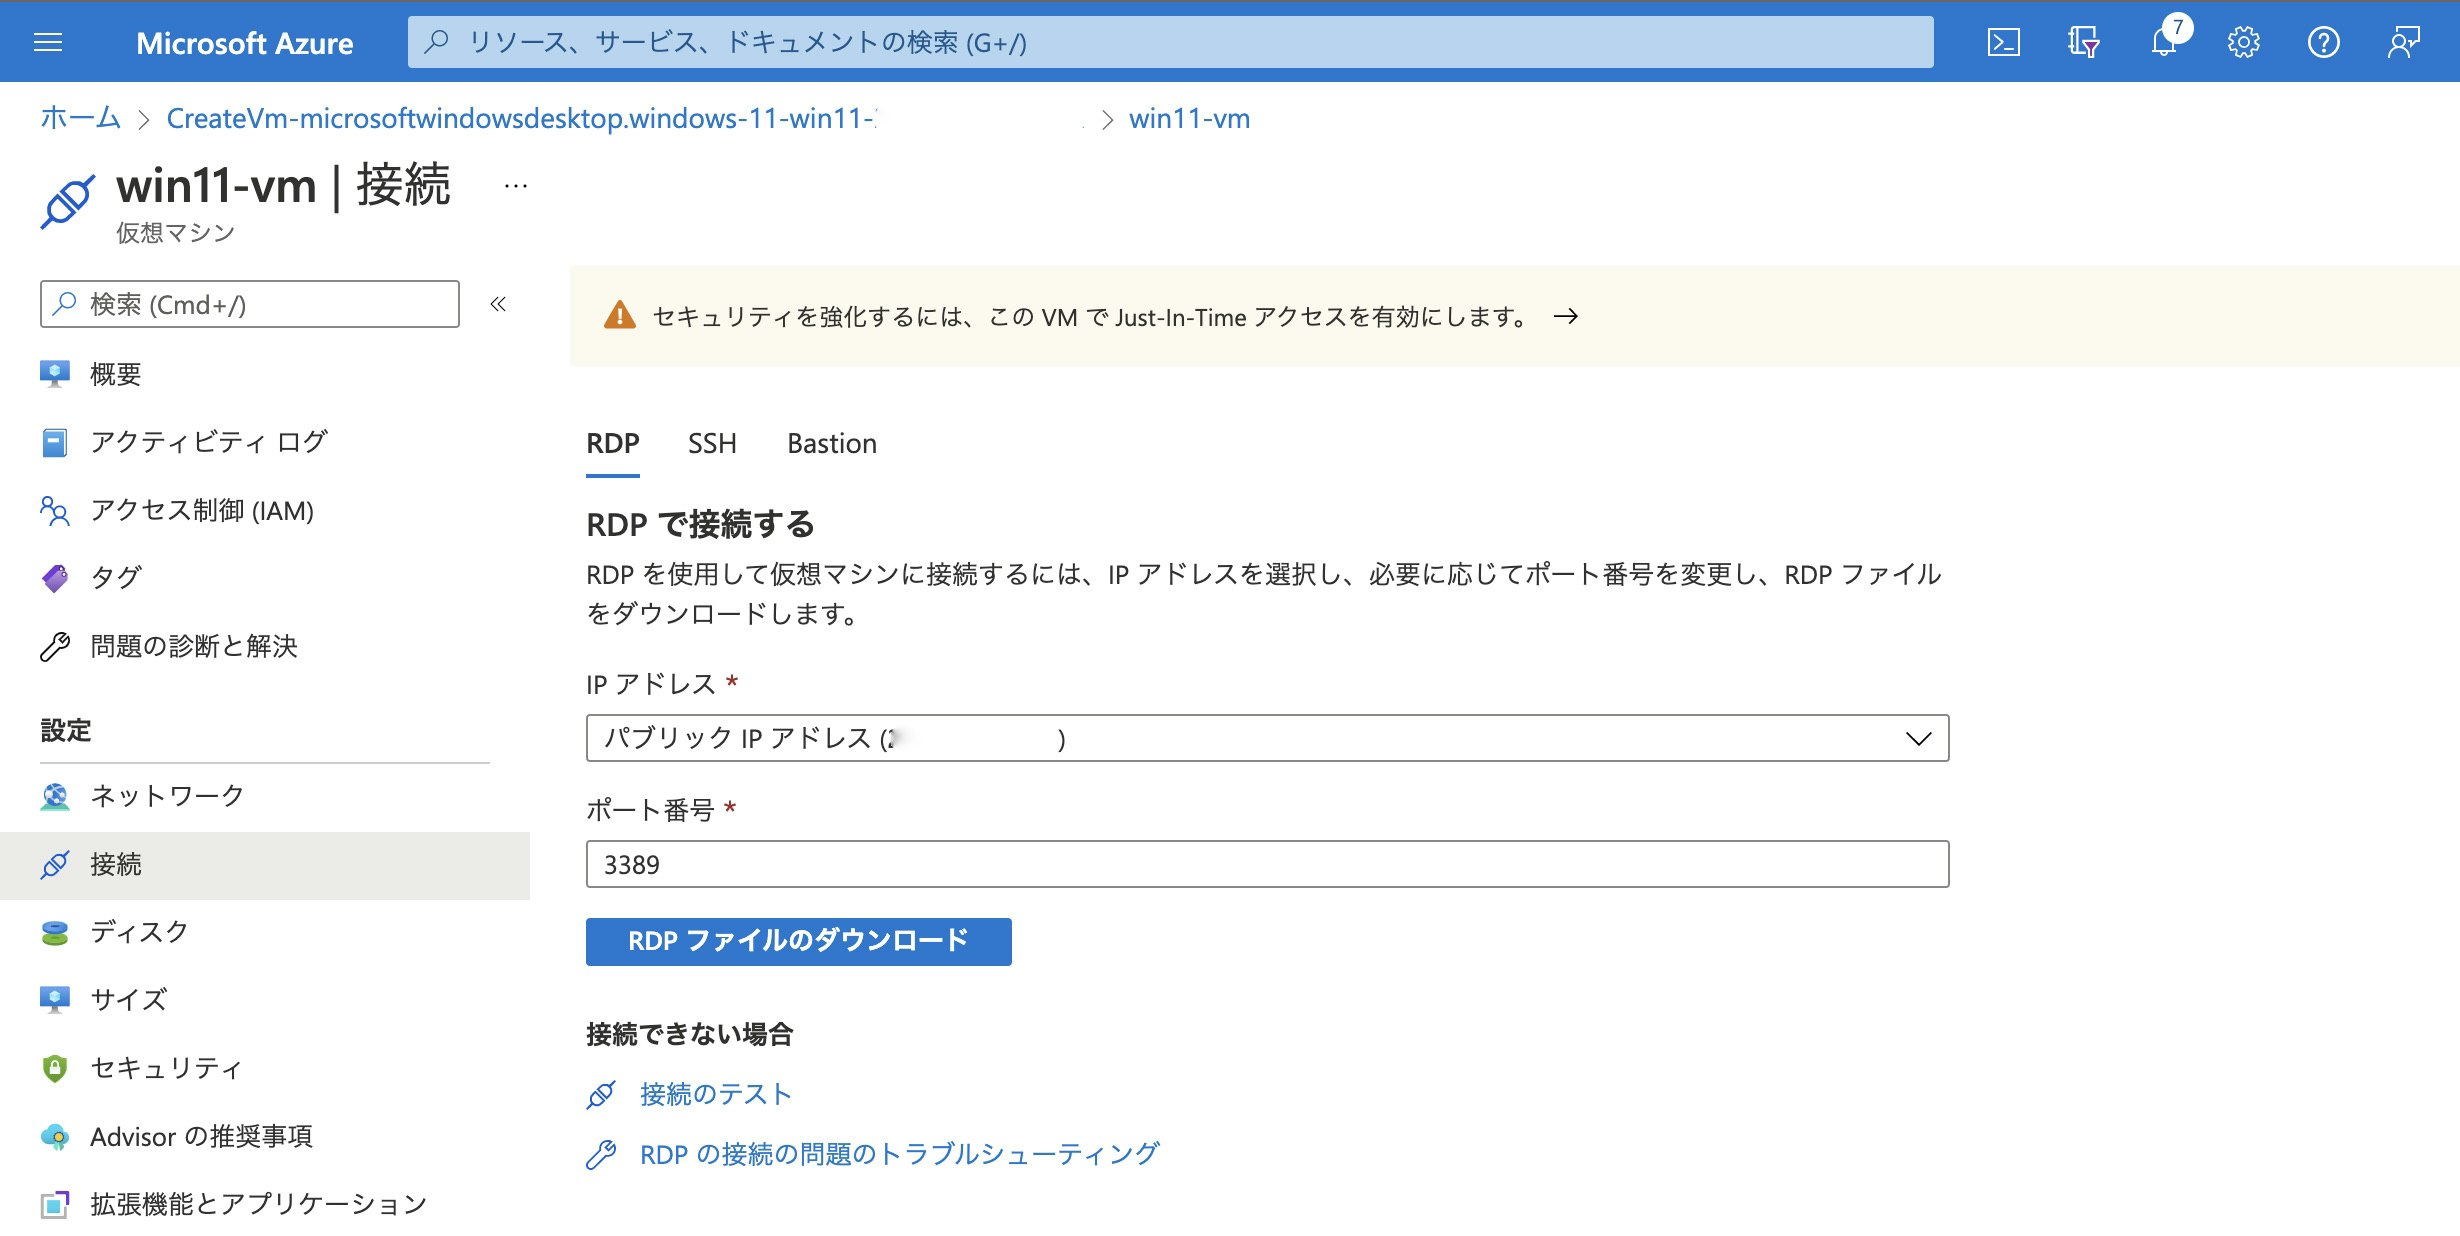Image resolution: width=2460 pixels, height=1236 pixels.
Task: Open the settings gear in the top bar
Action: [x=2244, y=41]
